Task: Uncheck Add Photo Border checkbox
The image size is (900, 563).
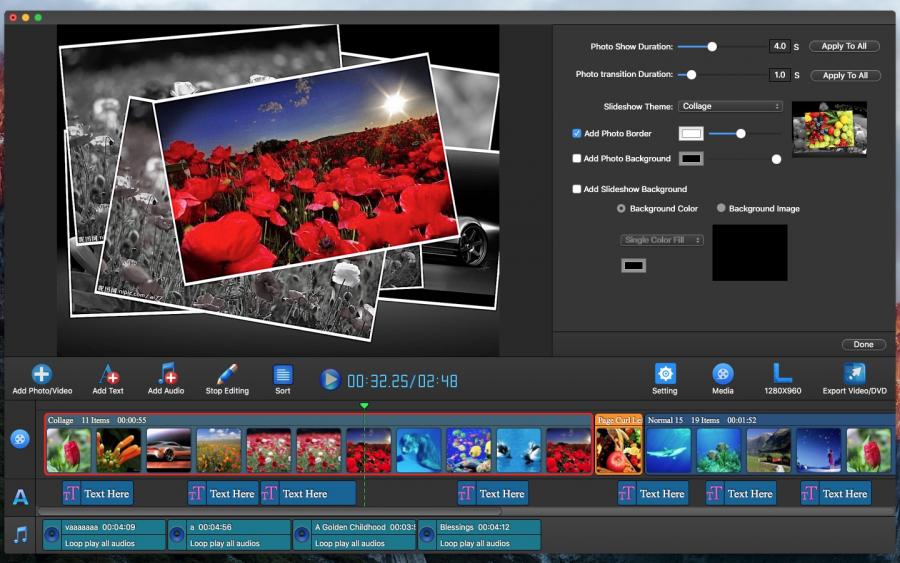Action: pyautogui.click(x=577, y=133)
